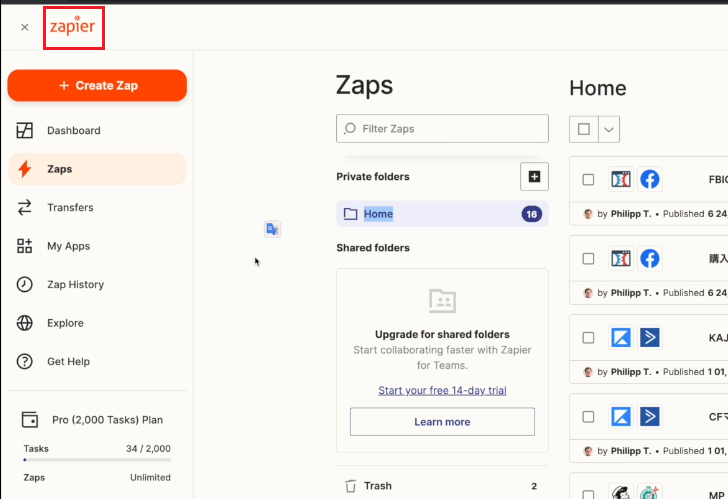Check the box for the 購入 Zap
This screenshot has width=728, height=499.
tap(588, 259)
